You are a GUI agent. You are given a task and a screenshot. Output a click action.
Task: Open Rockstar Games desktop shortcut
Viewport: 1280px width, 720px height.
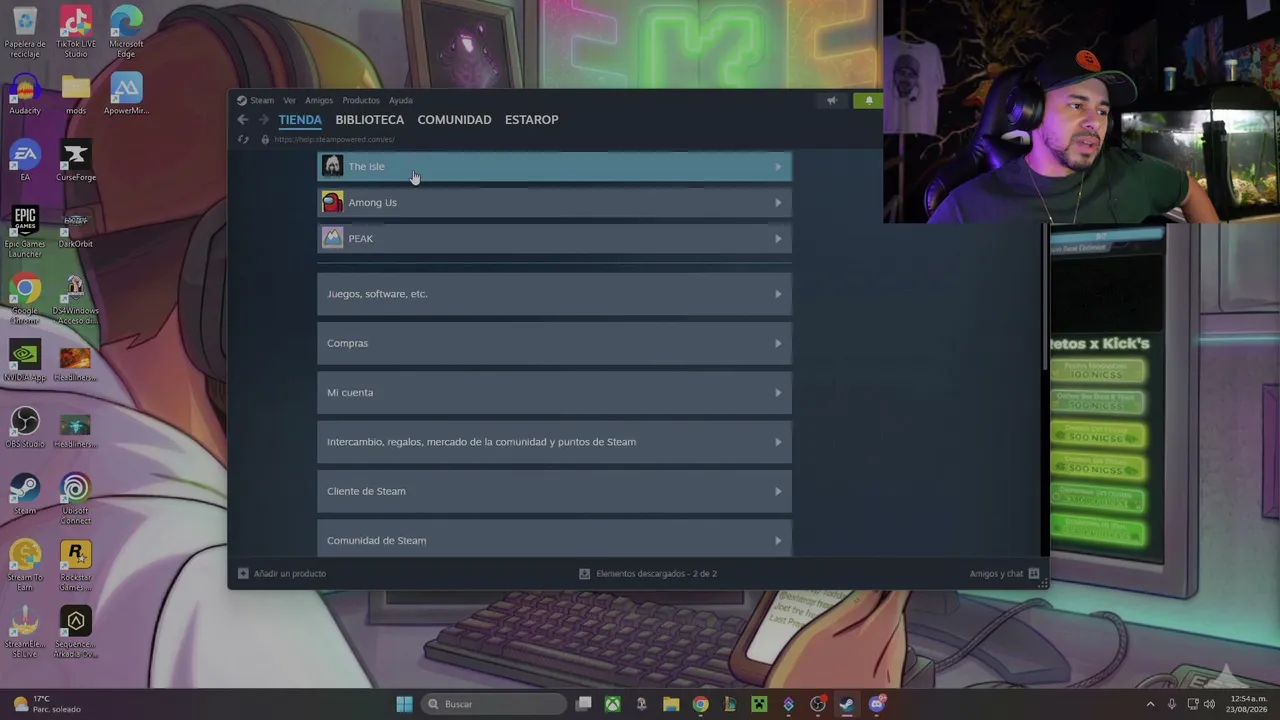(x=75, y=566)
